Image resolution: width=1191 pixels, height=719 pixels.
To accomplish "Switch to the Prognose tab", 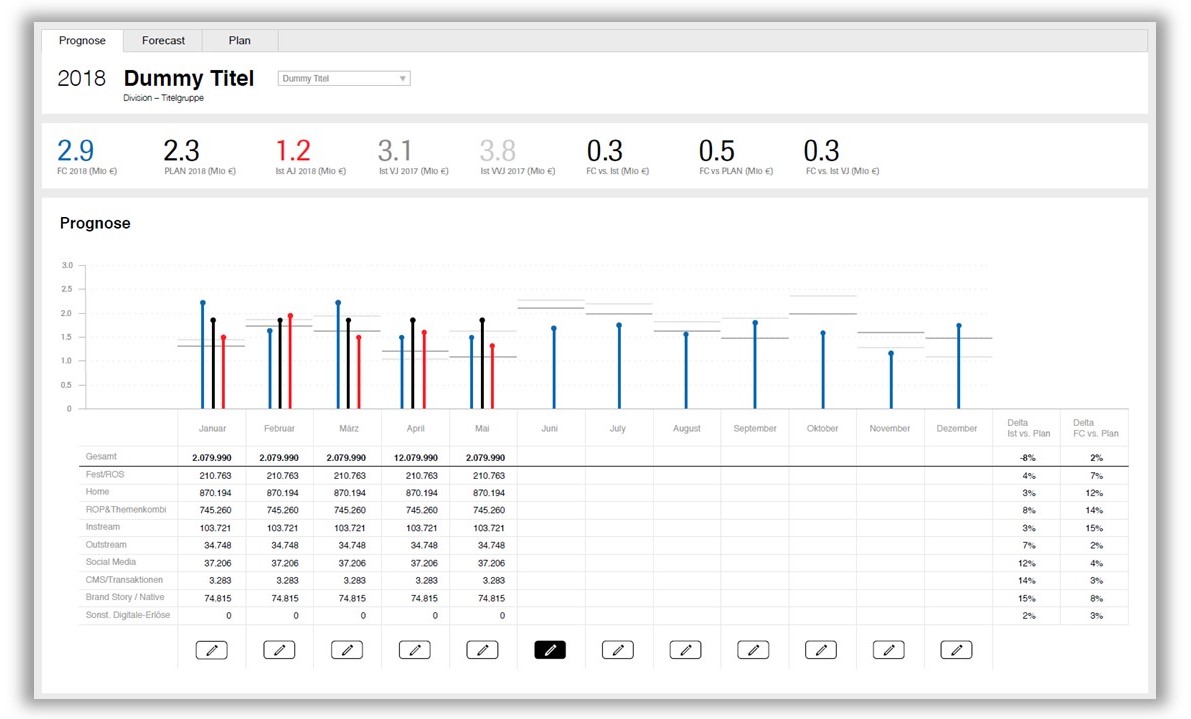I will point(82,41).
